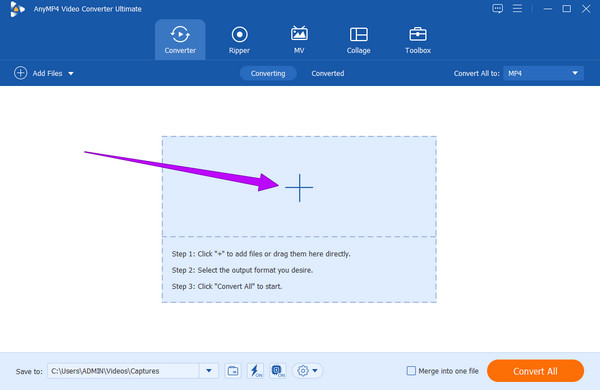
Task: Toggle the lightning high-speed conversion icon
Action: [255, 371]
